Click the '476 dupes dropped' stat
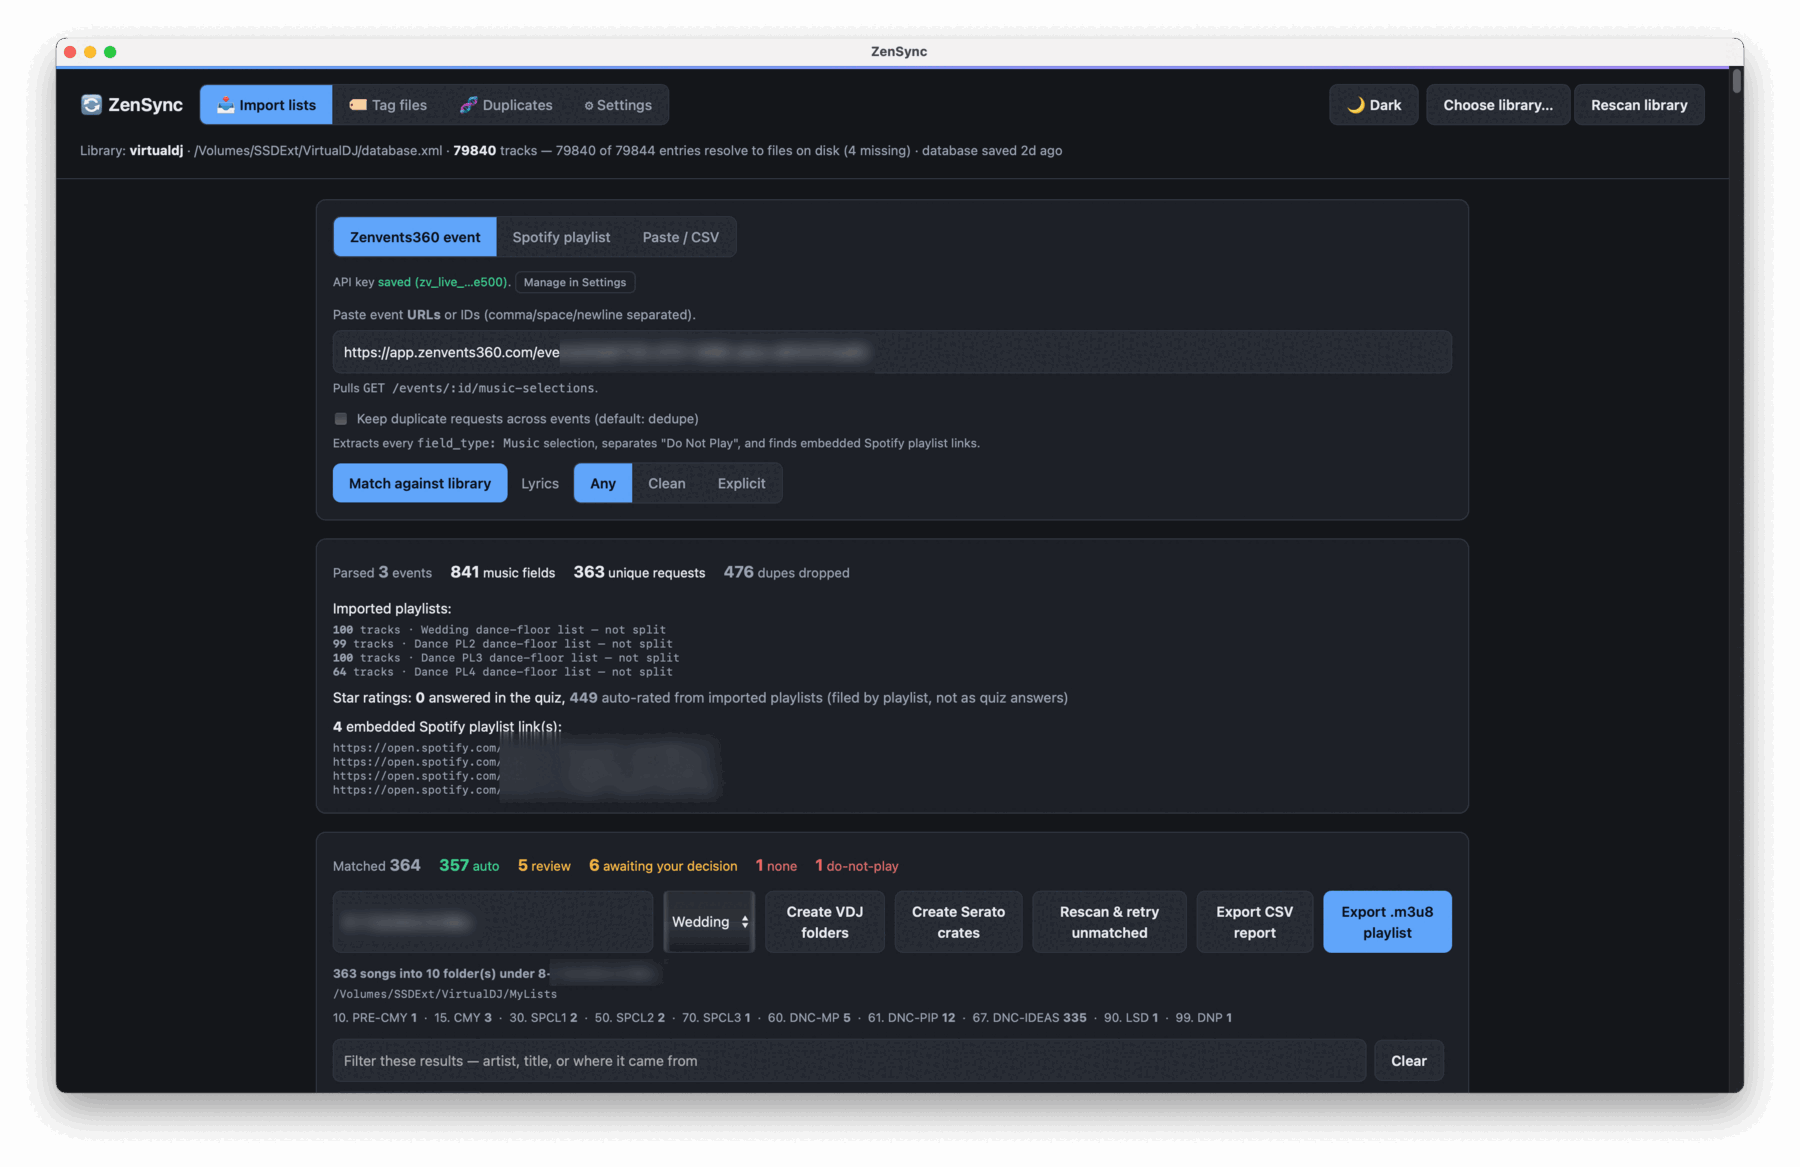 786,573
